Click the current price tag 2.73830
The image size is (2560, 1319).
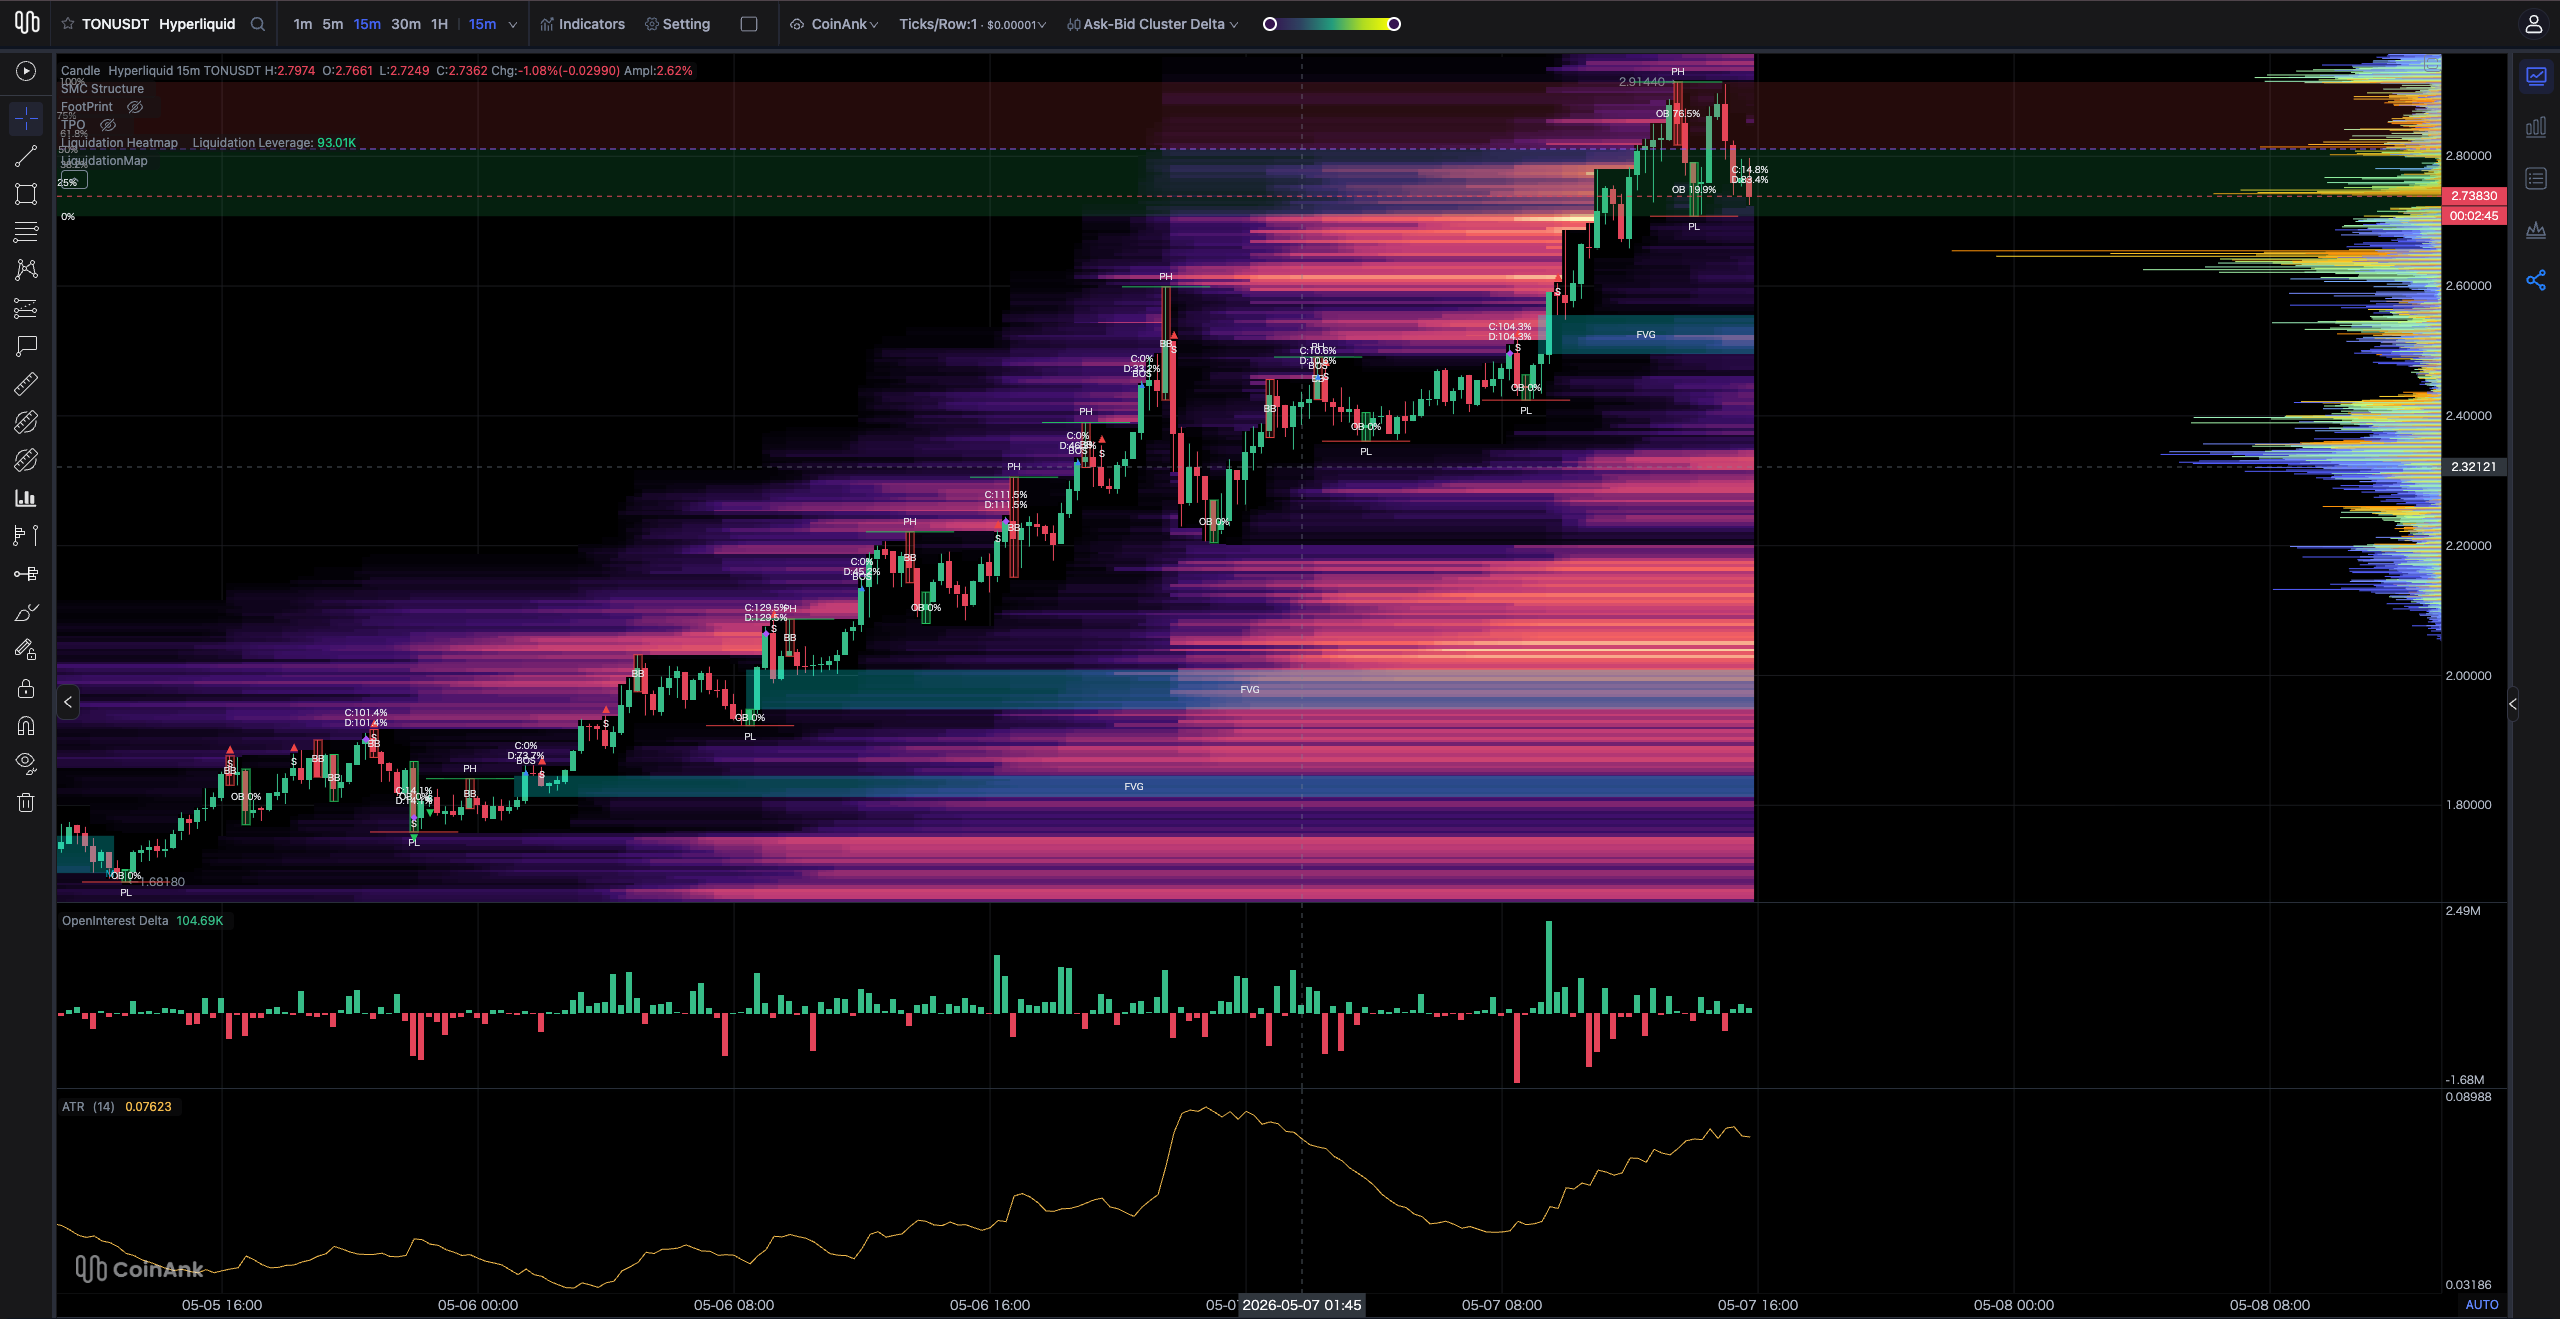[2474, 196]
